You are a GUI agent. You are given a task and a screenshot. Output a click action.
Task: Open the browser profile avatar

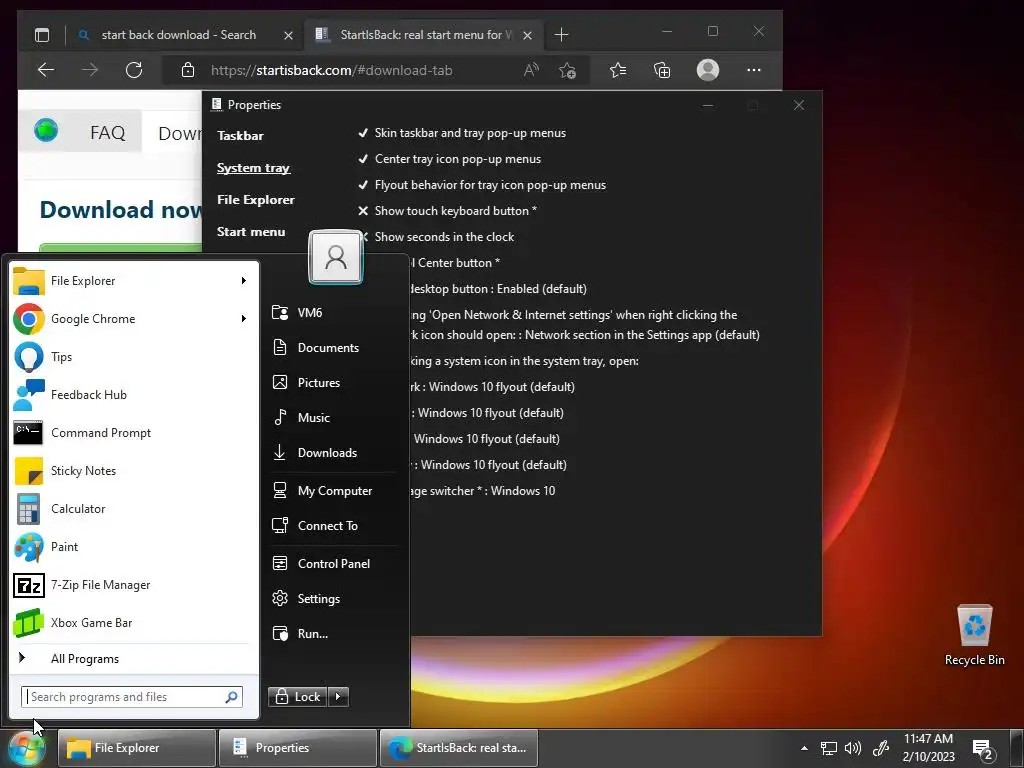[708, 70]
